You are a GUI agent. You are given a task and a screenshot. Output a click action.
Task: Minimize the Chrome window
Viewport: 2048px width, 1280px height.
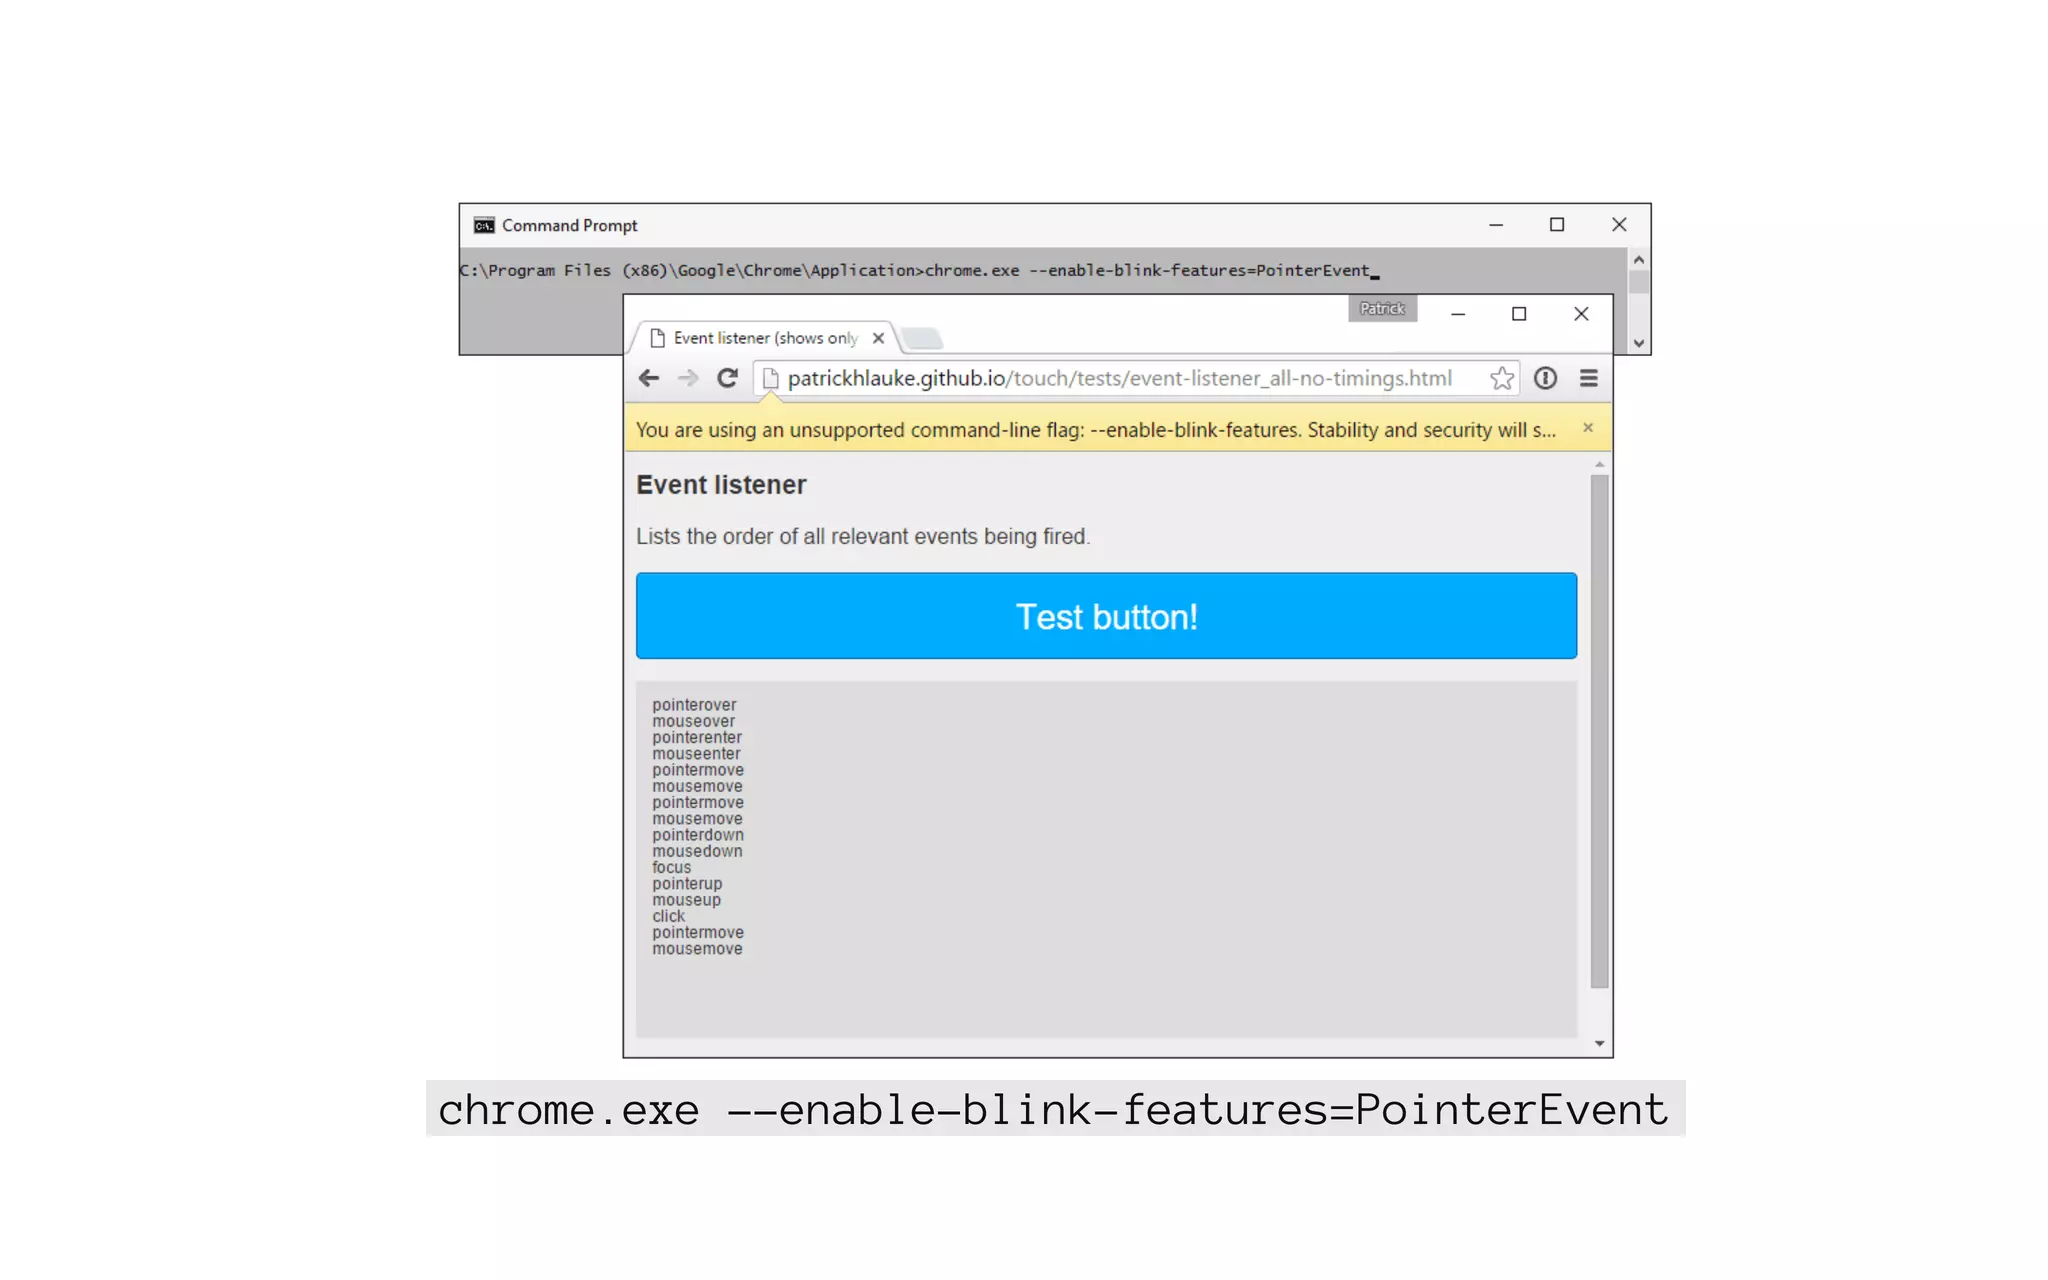click(1458, 314)
